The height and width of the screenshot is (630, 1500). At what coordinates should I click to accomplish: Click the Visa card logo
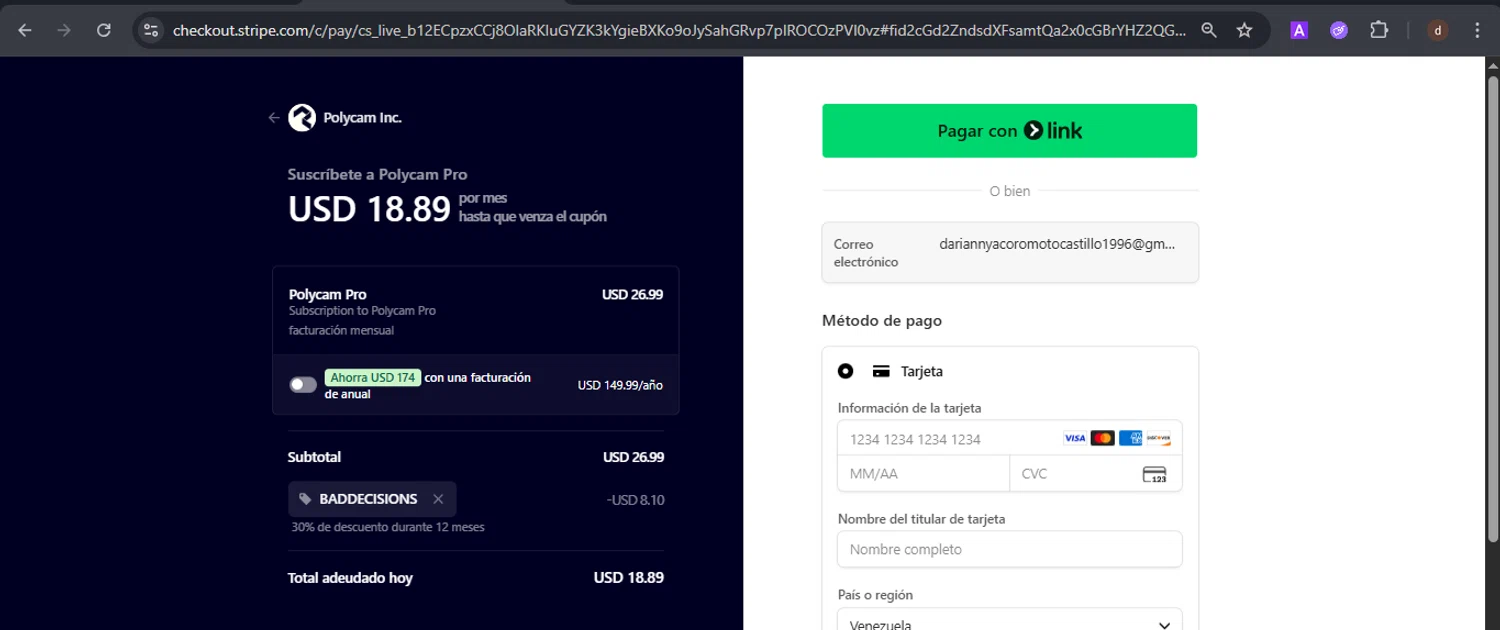1074,438
